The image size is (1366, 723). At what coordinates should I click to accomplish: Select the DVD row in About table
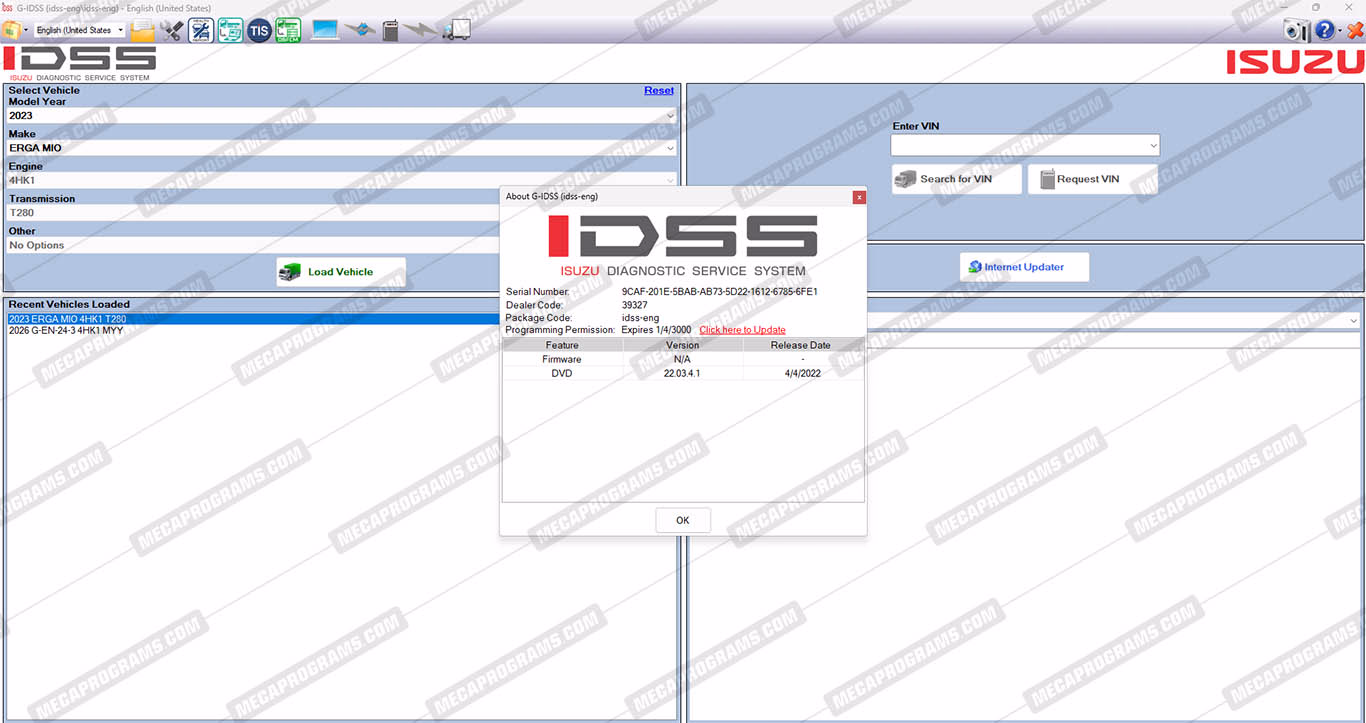click(x=683, y=373)
